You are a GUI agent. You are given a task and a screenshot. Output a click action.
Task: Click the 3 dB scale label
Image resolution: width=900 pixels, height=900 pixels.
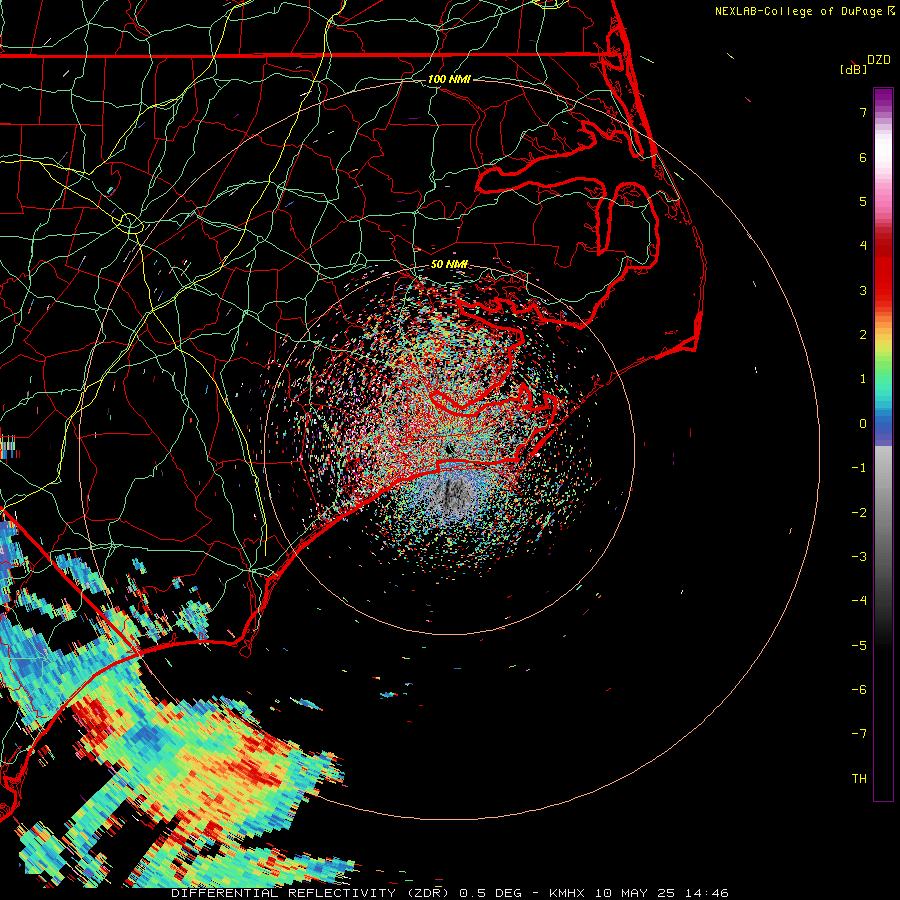(x=863, y=290)
